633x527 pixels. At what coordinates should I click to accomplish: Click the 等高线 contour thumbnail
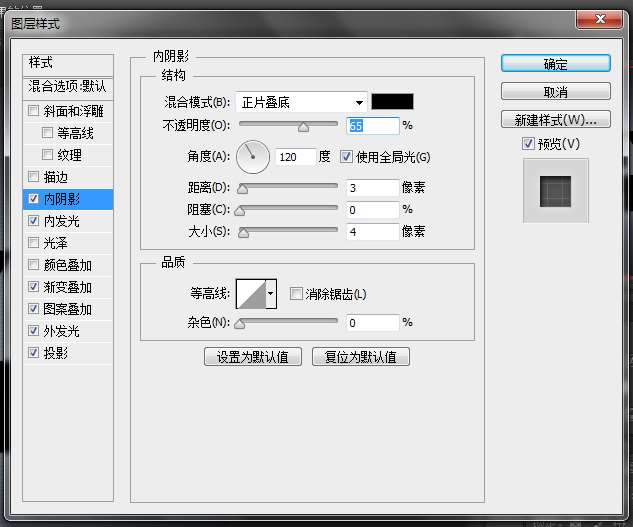click(251, 294)
